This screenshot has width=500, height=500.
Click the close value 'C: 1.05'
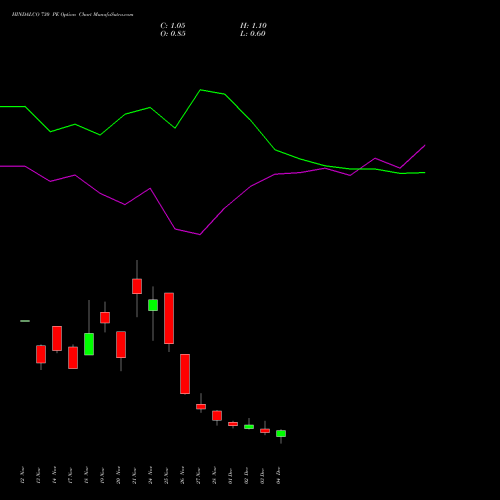pos(173,26)
